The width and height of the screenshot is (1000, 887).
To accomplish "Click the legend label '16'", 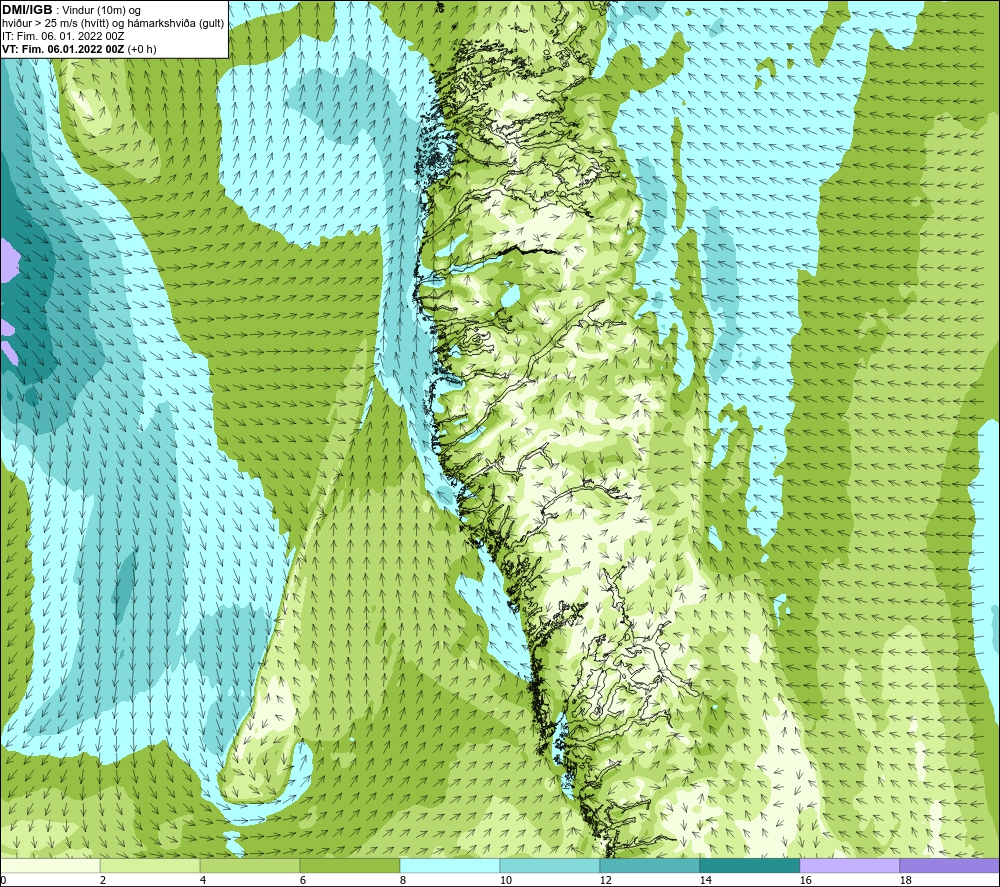I will (x=805, y=881).
